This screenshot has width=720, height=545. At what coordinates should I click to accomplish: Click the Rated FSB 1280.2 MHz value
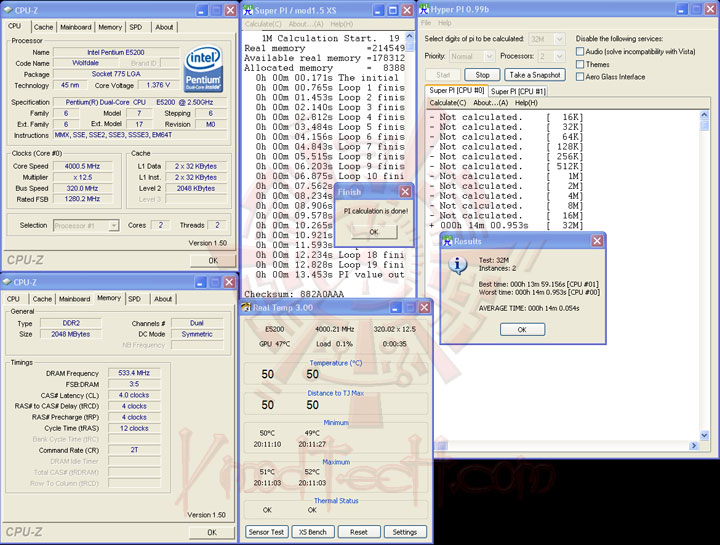pyautogui.click(x=83, y=199)
